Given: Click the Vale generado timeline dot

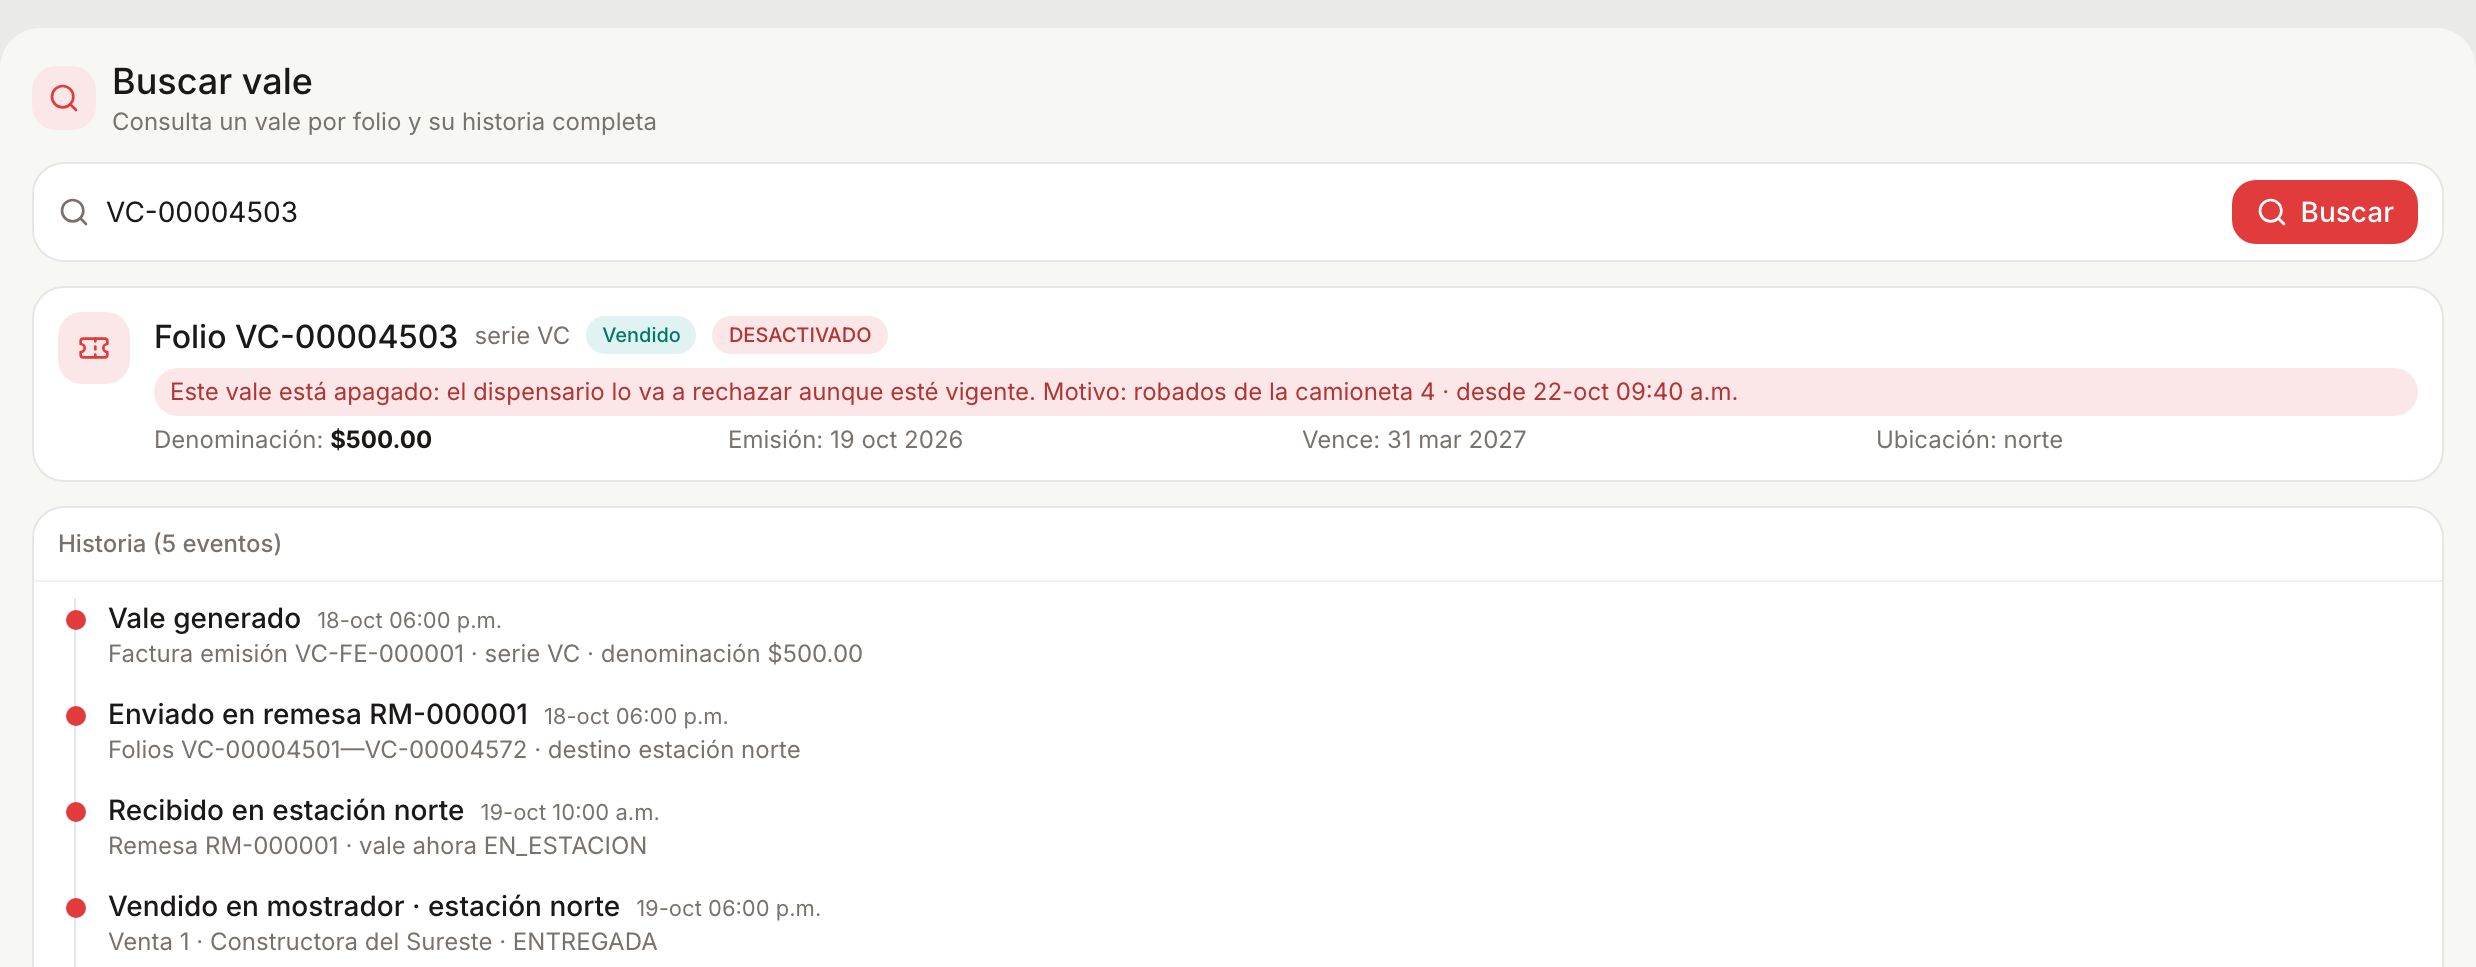Looking at the screenshot, I should point(76,620).
